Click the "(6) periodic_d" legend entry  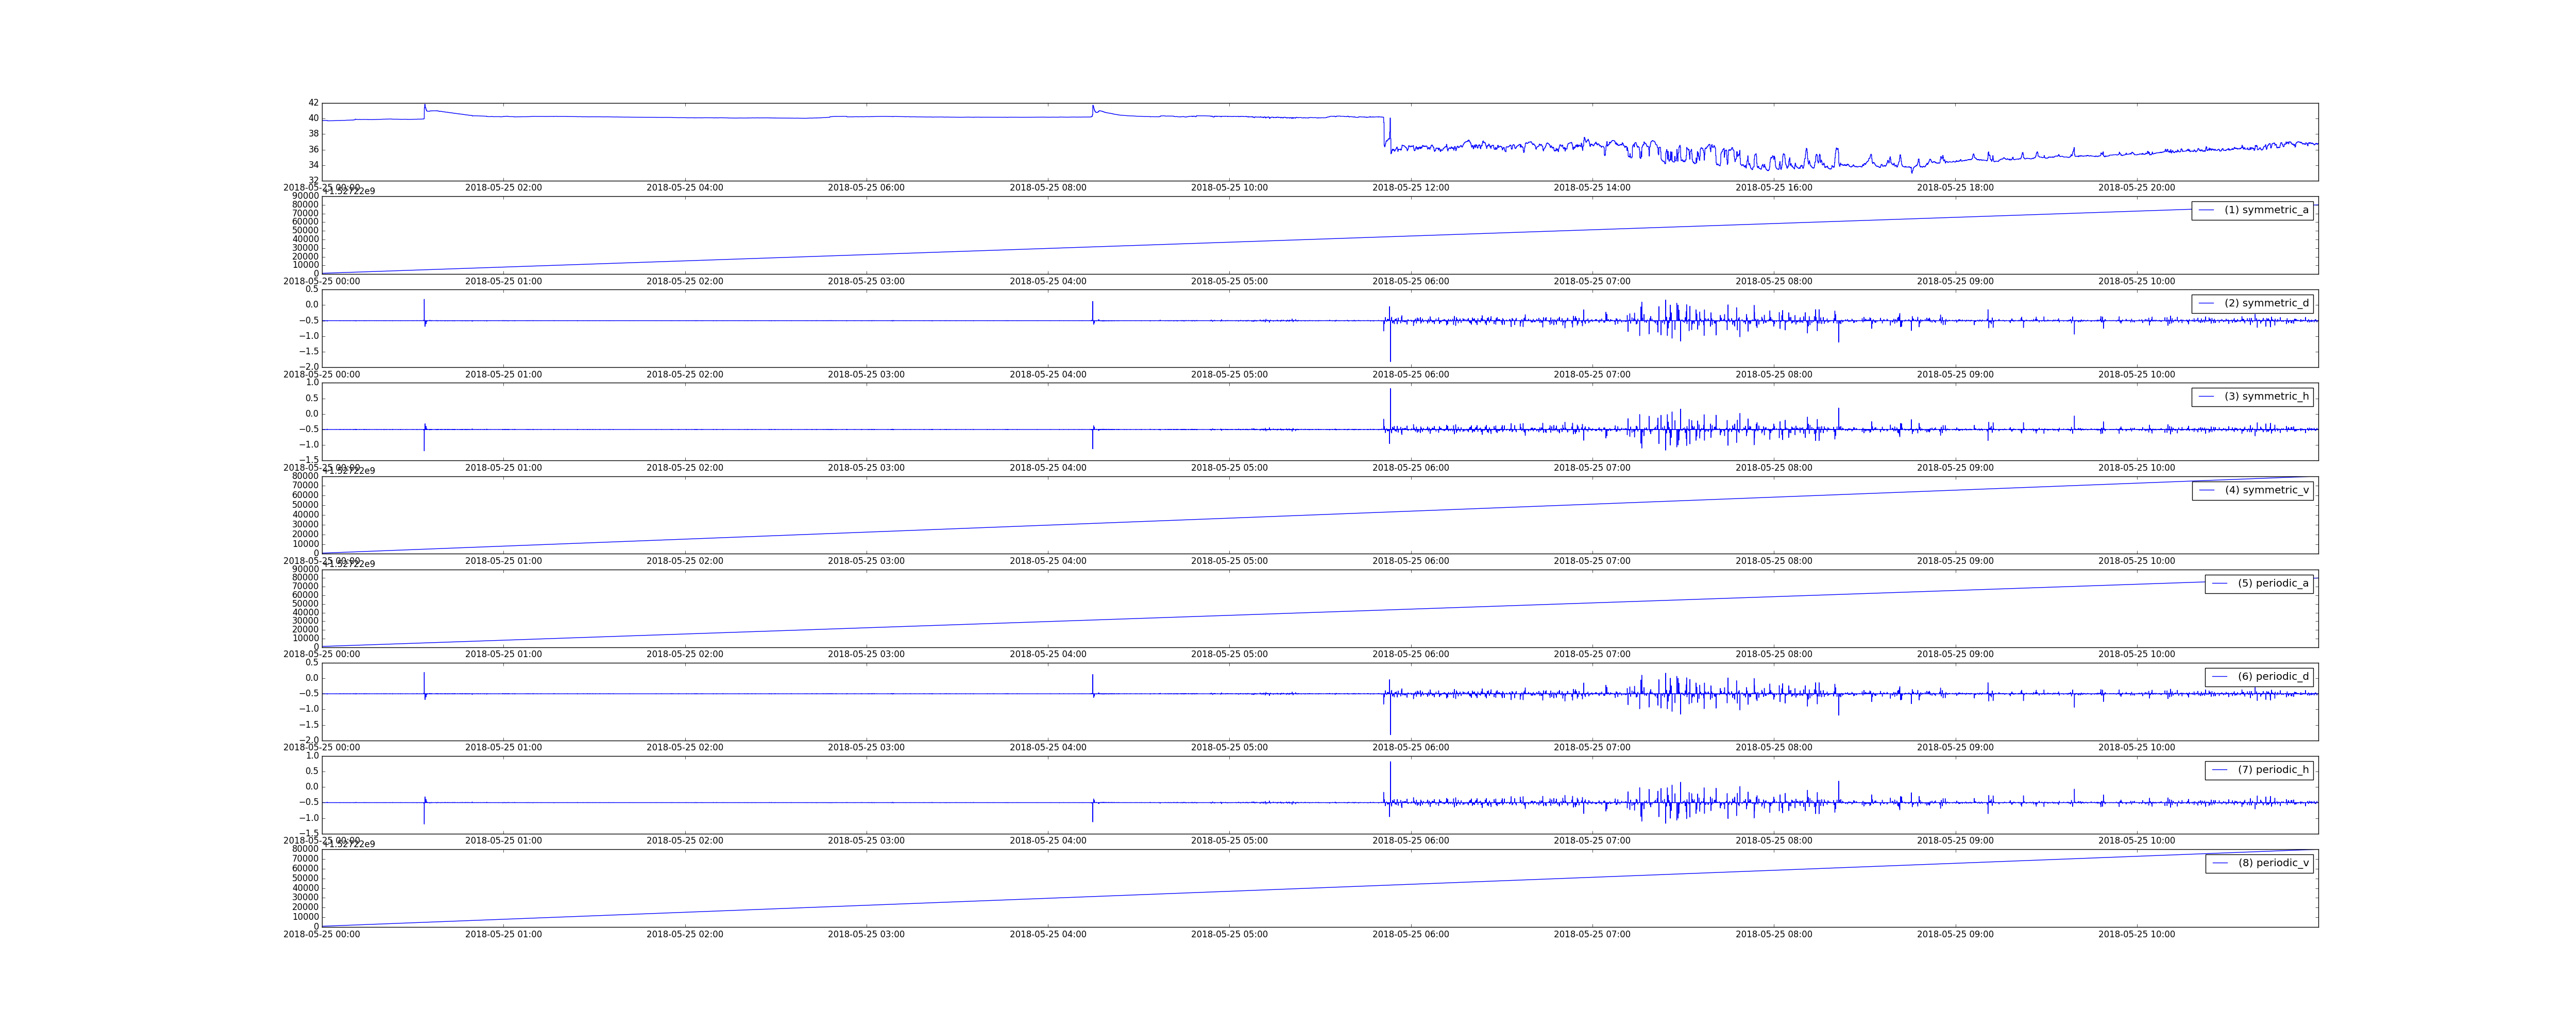click(2259, 676)
